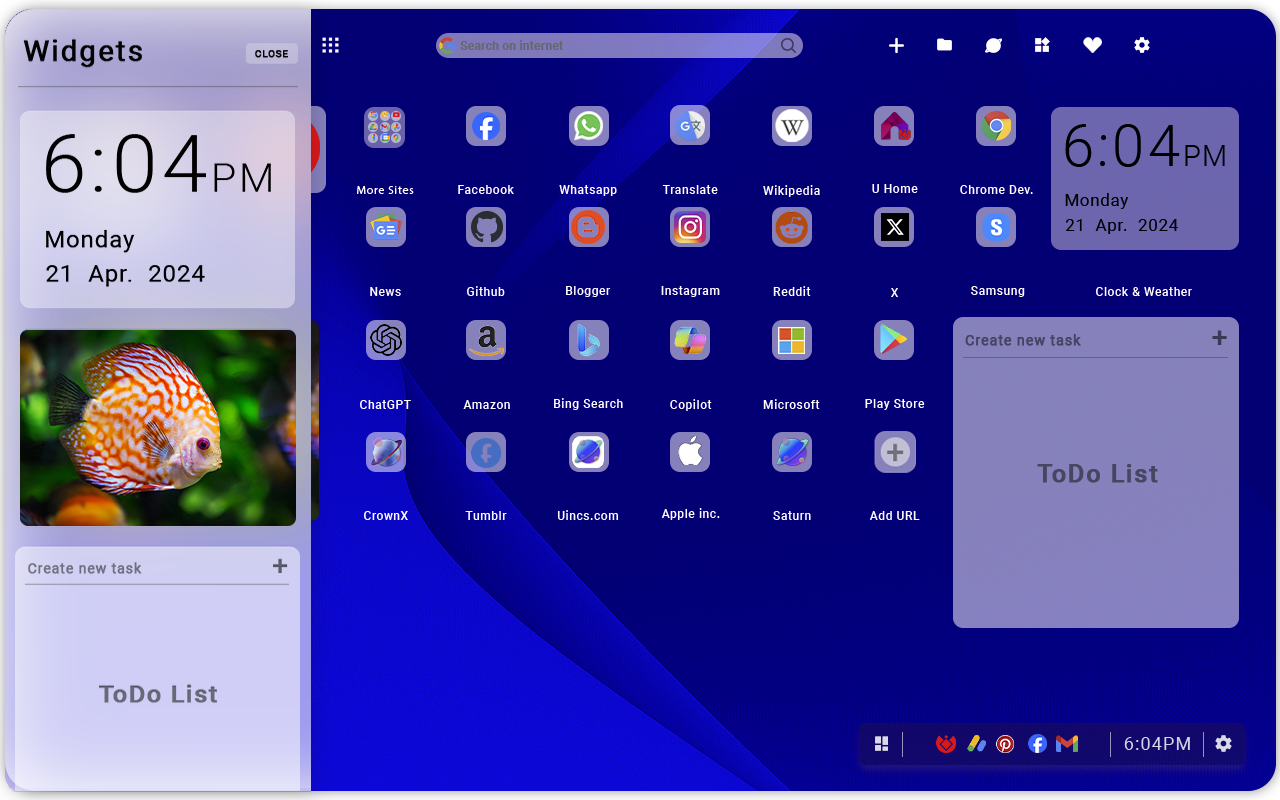Image resolution: width=1280 pixels, height=800 pixels.
Task: Close the Widgets panel
Action: pyautogui.click(x=271, y=54)
